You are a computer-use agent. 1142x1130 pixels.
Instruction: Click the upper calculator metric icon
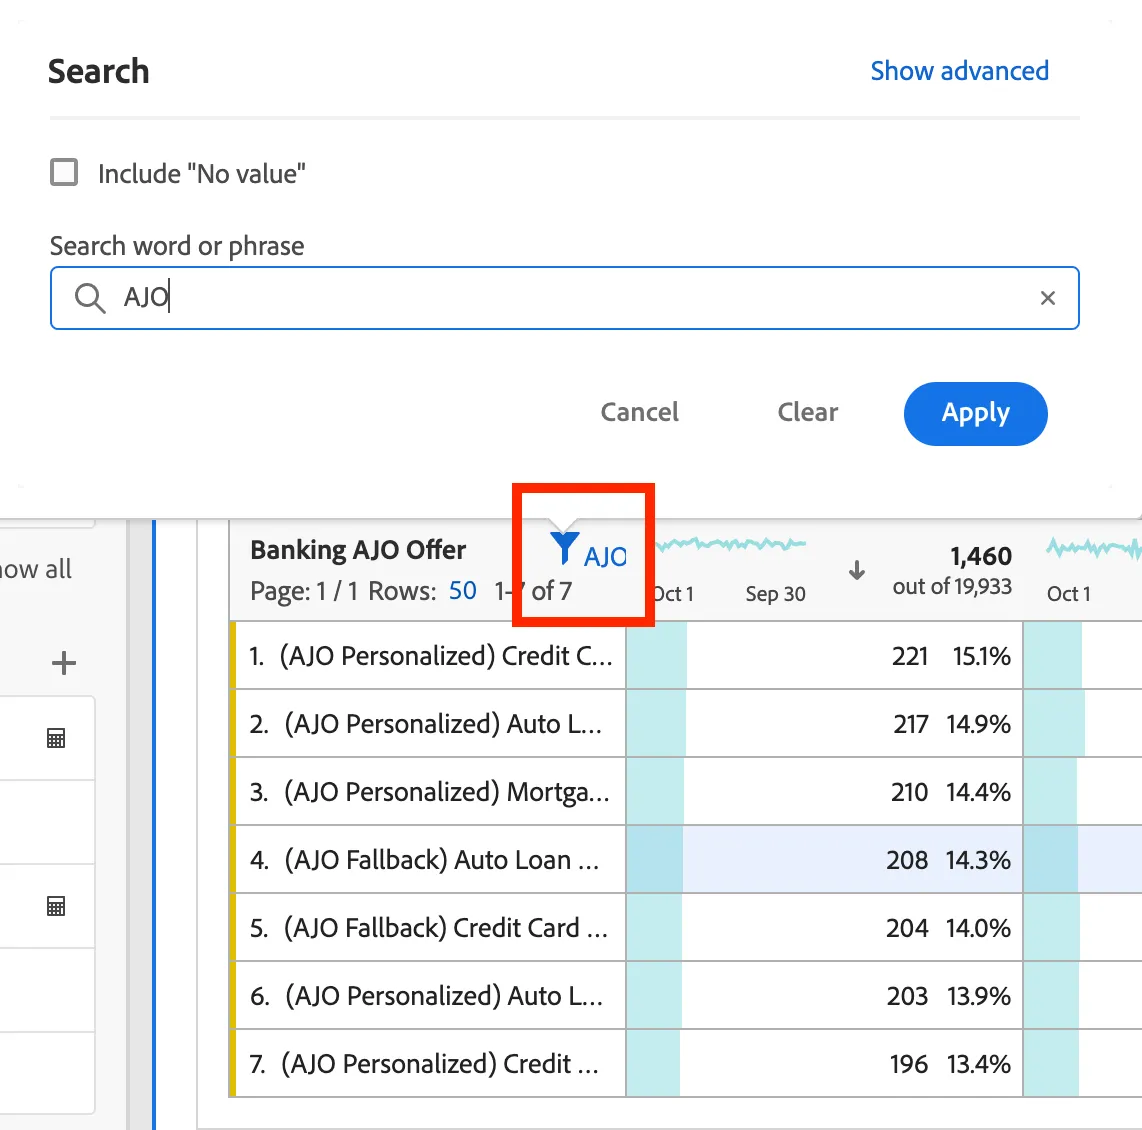click(56, 738)
